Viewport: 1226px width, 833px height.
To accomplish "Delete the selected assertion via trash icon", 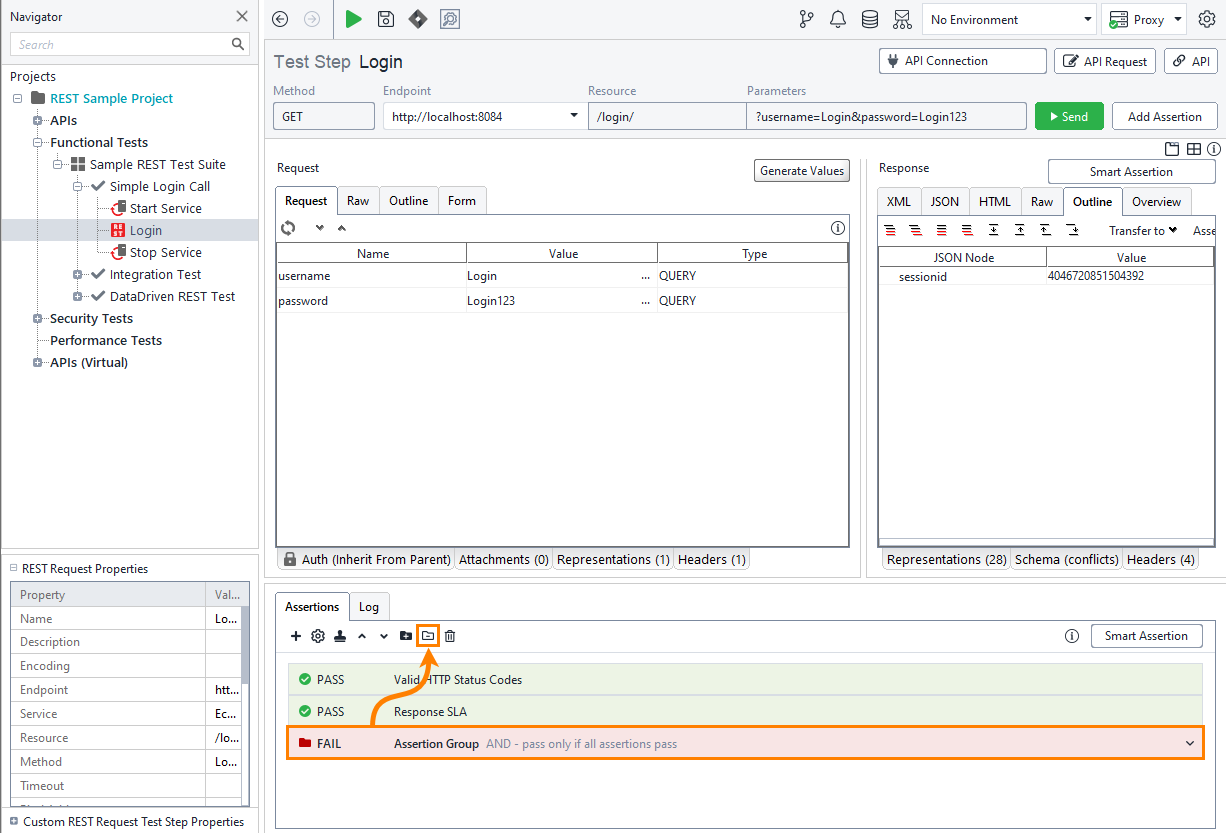I will point(449,636).
